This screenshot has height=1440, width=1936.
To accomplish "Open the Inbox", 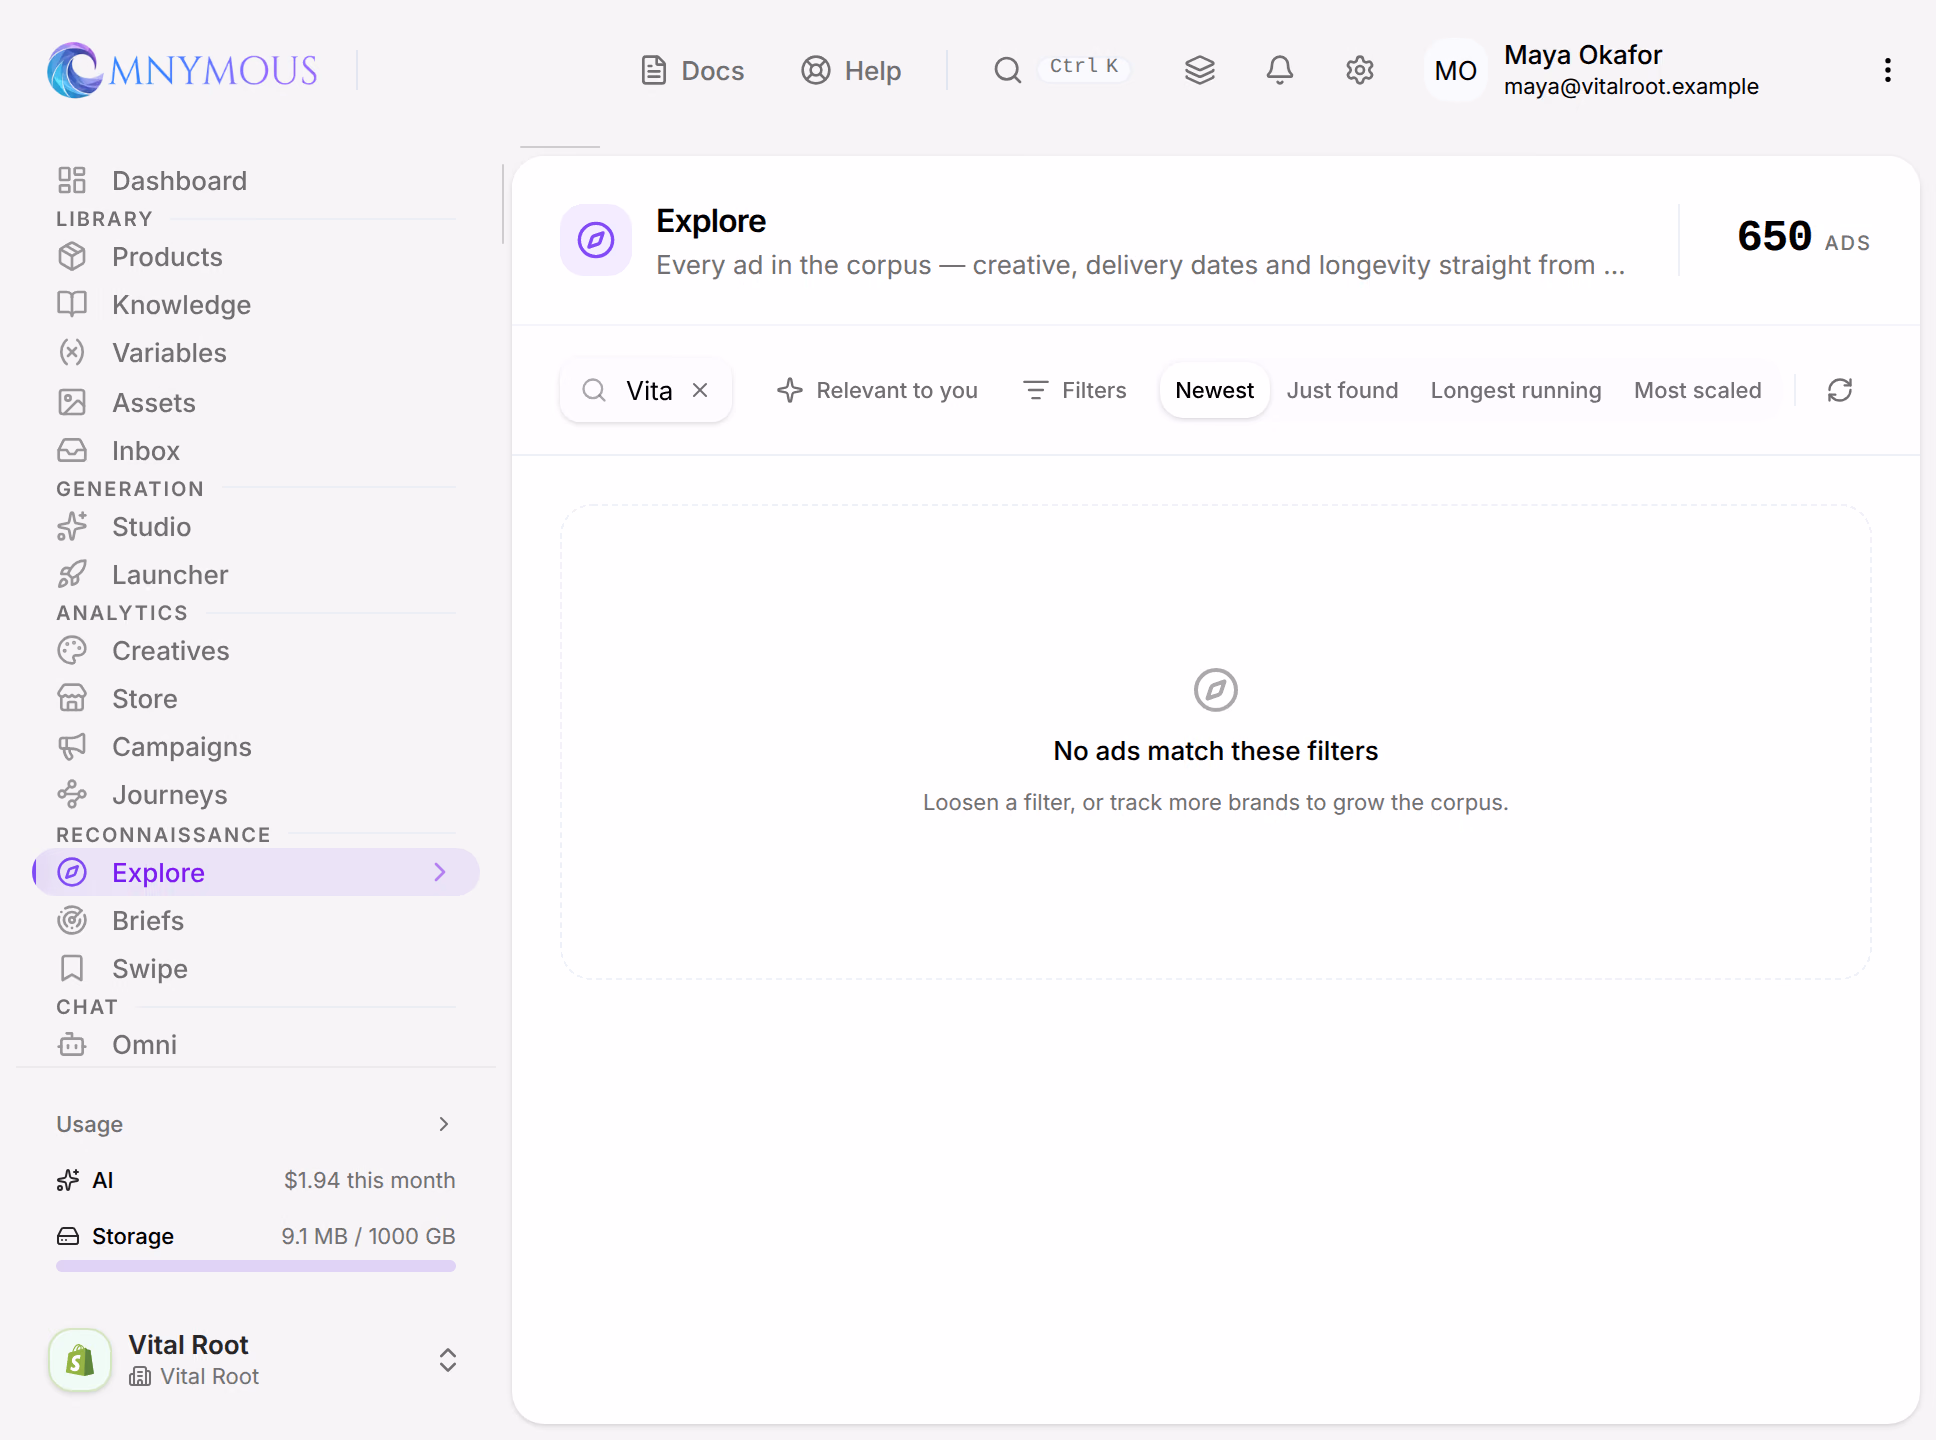I will (256, 450).
